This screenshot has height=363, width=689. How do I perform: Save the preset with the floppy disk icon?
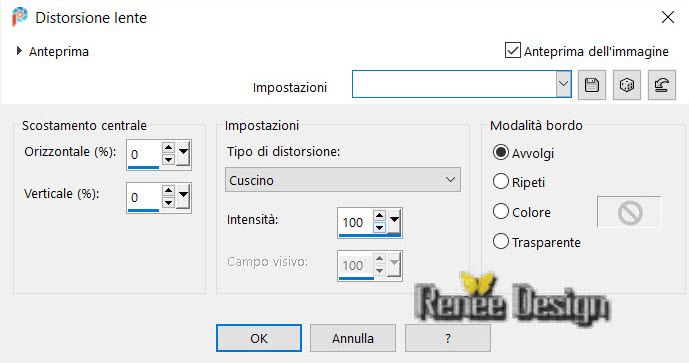591,85
